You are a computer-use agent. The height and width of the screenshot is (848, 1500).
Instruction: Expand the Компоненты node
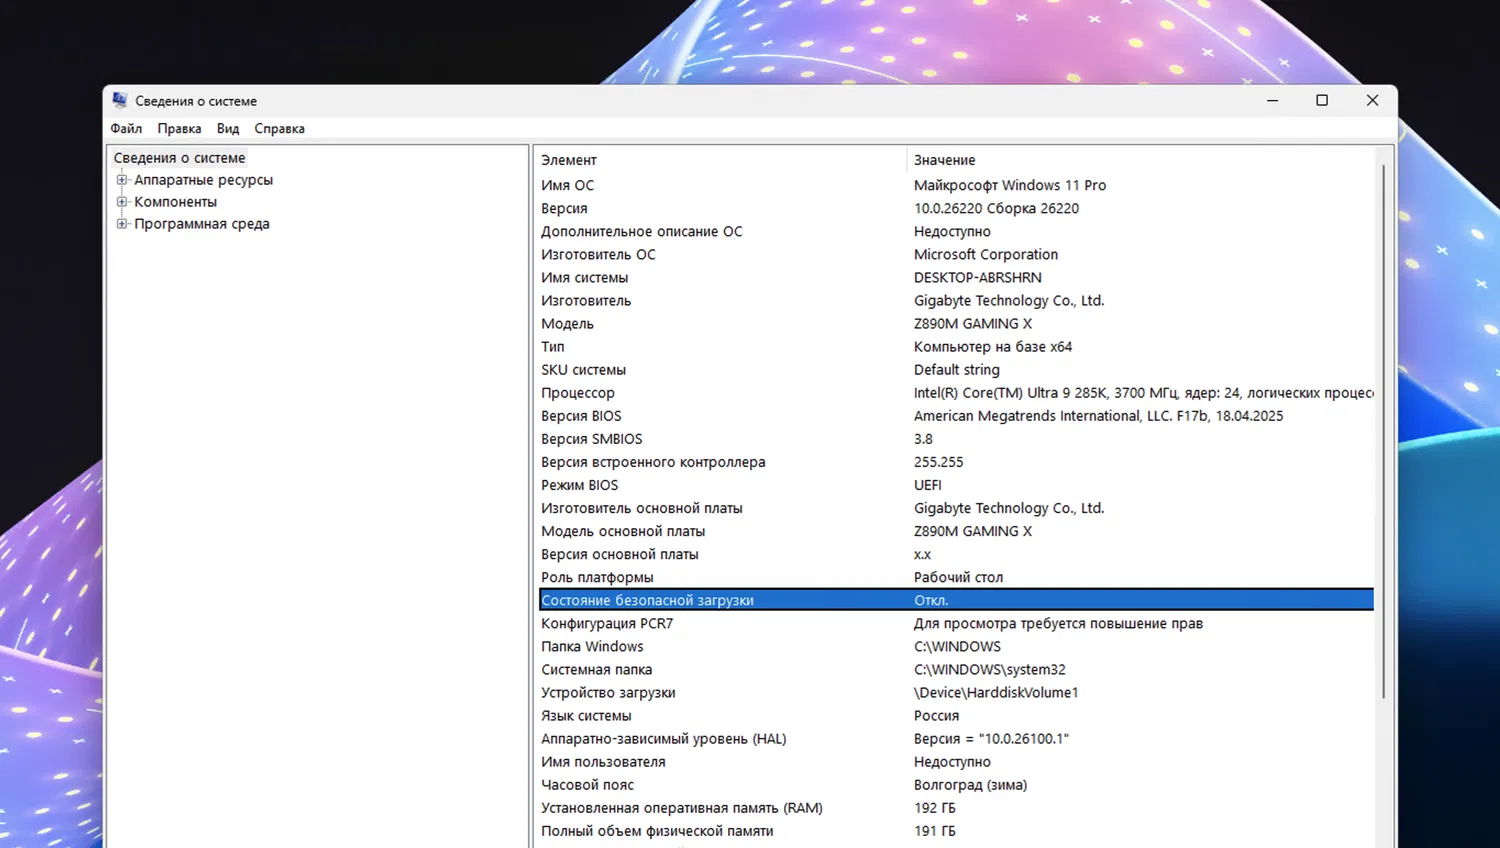[x=122, y=202]
